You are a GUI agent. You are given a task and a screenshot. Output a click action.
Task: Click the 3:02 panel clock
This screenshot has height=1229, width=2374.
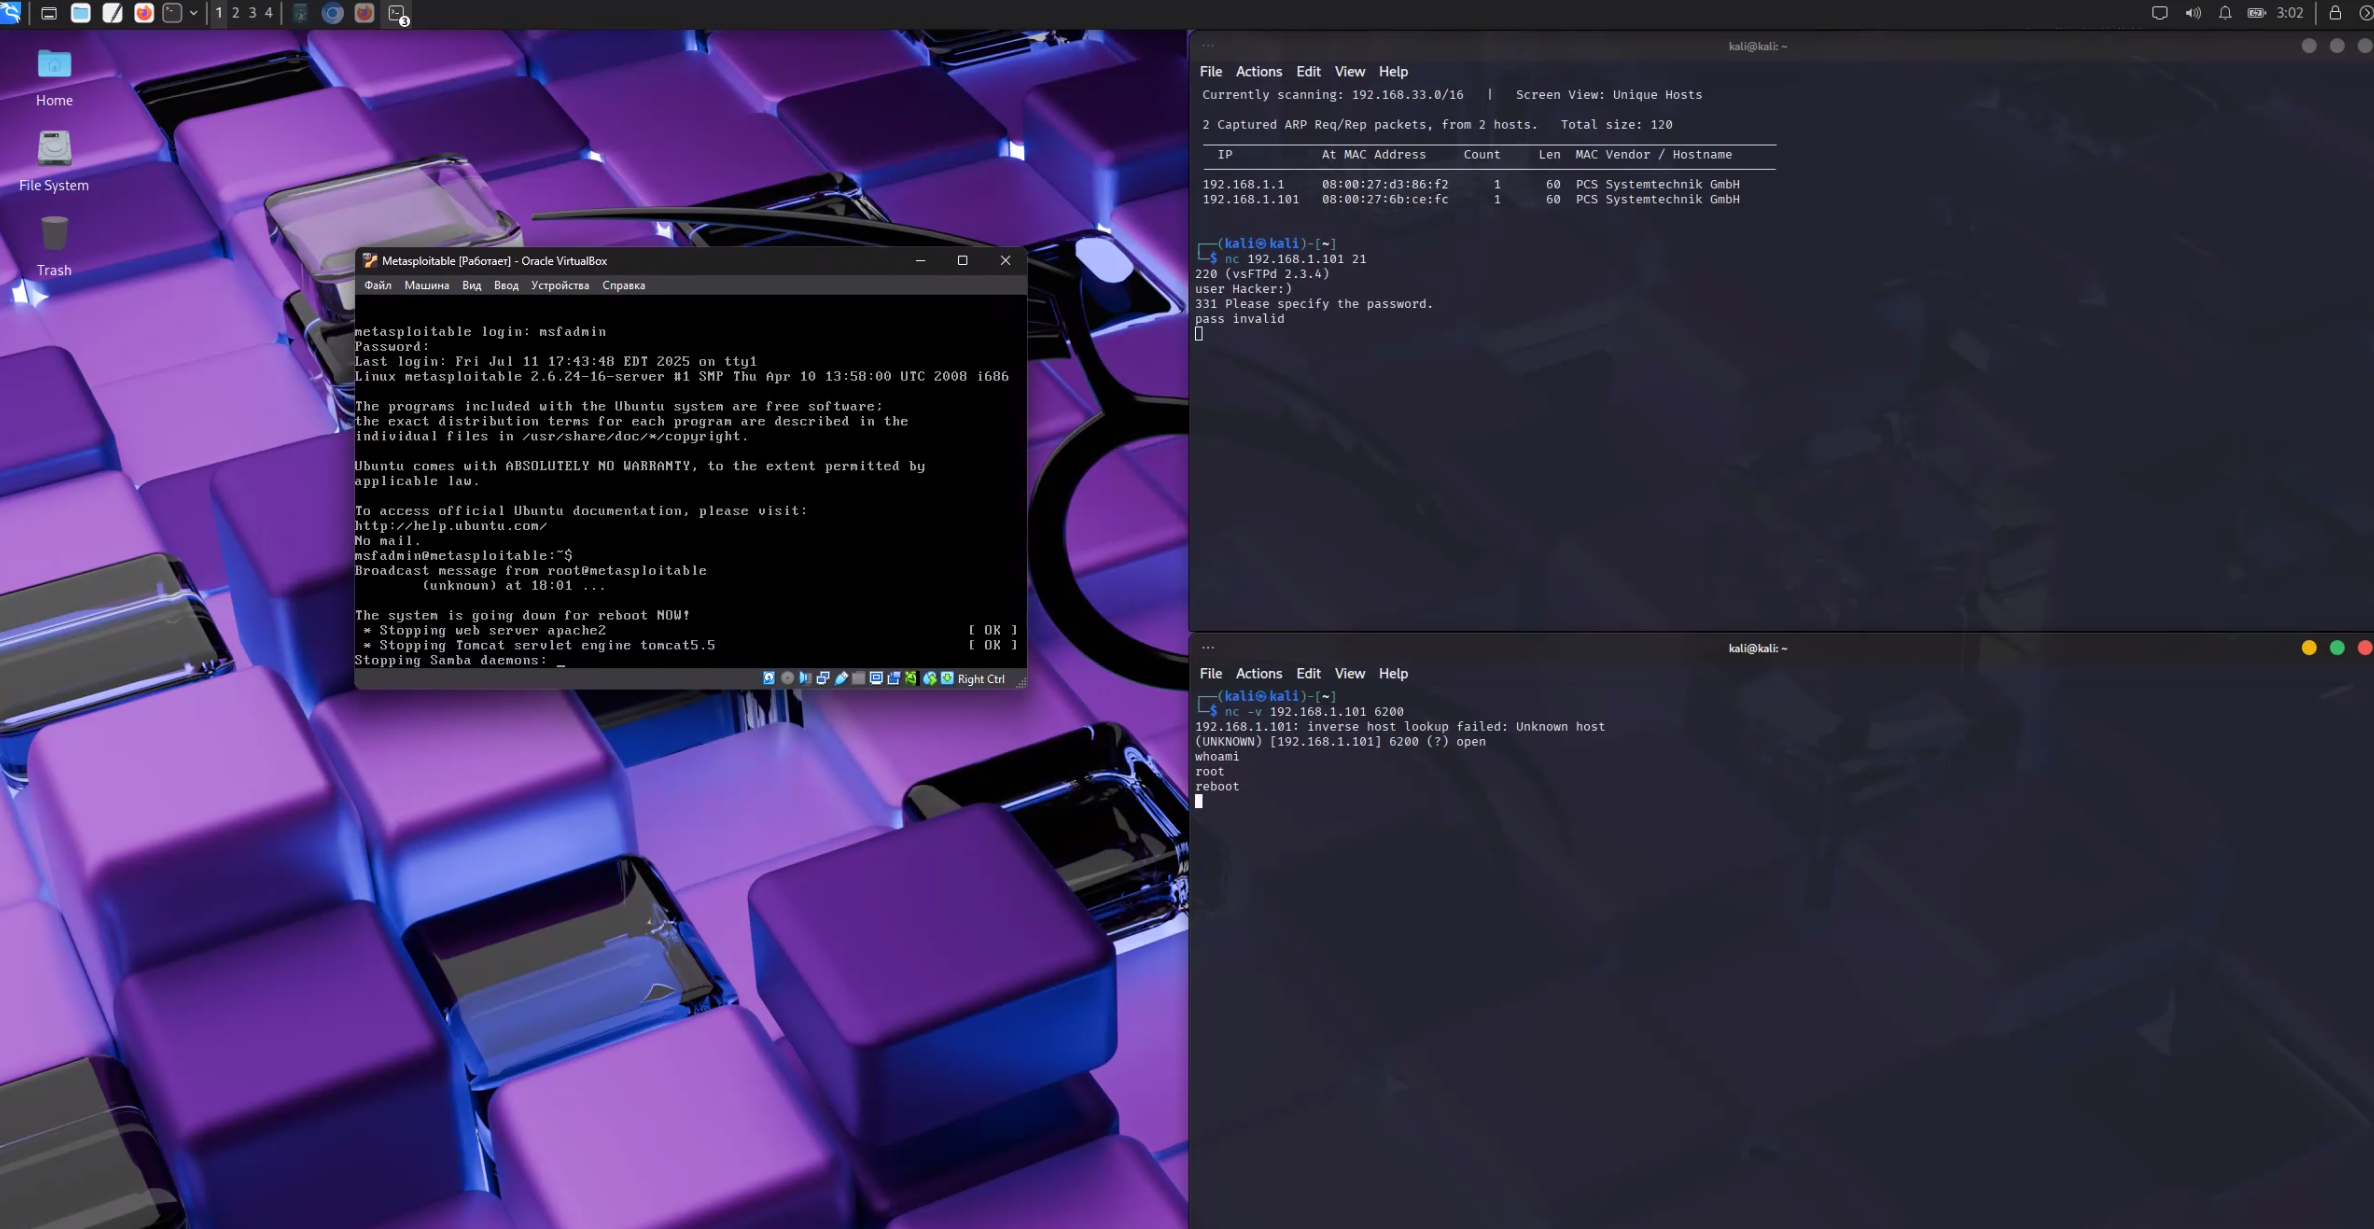[x=2289, y=13]
